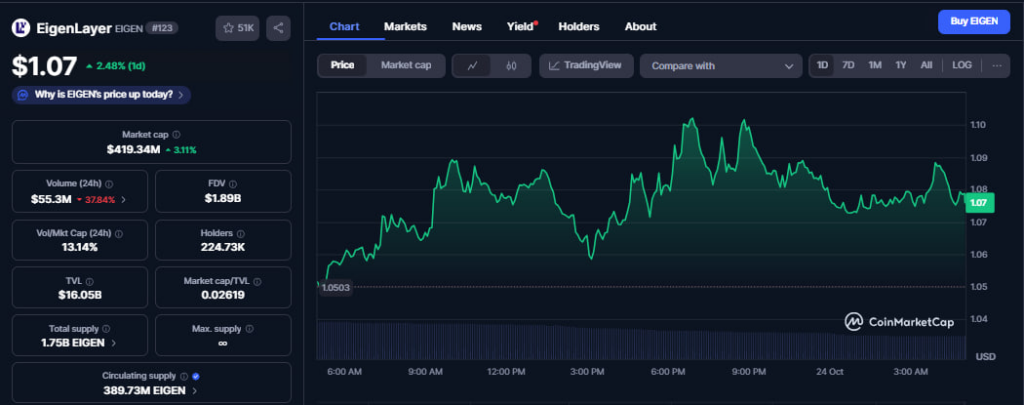
Task: Open the three-dot more options menu
Action: point(997,65)
